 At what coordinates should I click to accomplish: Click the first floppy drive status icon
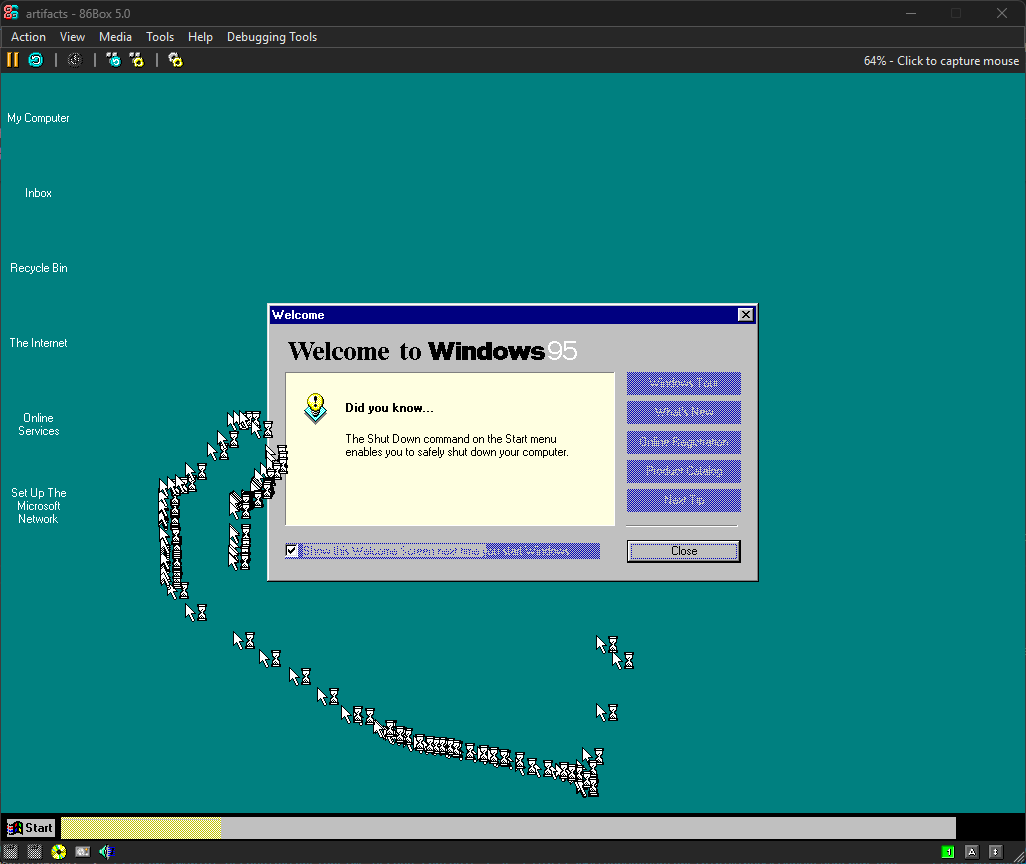10,852
